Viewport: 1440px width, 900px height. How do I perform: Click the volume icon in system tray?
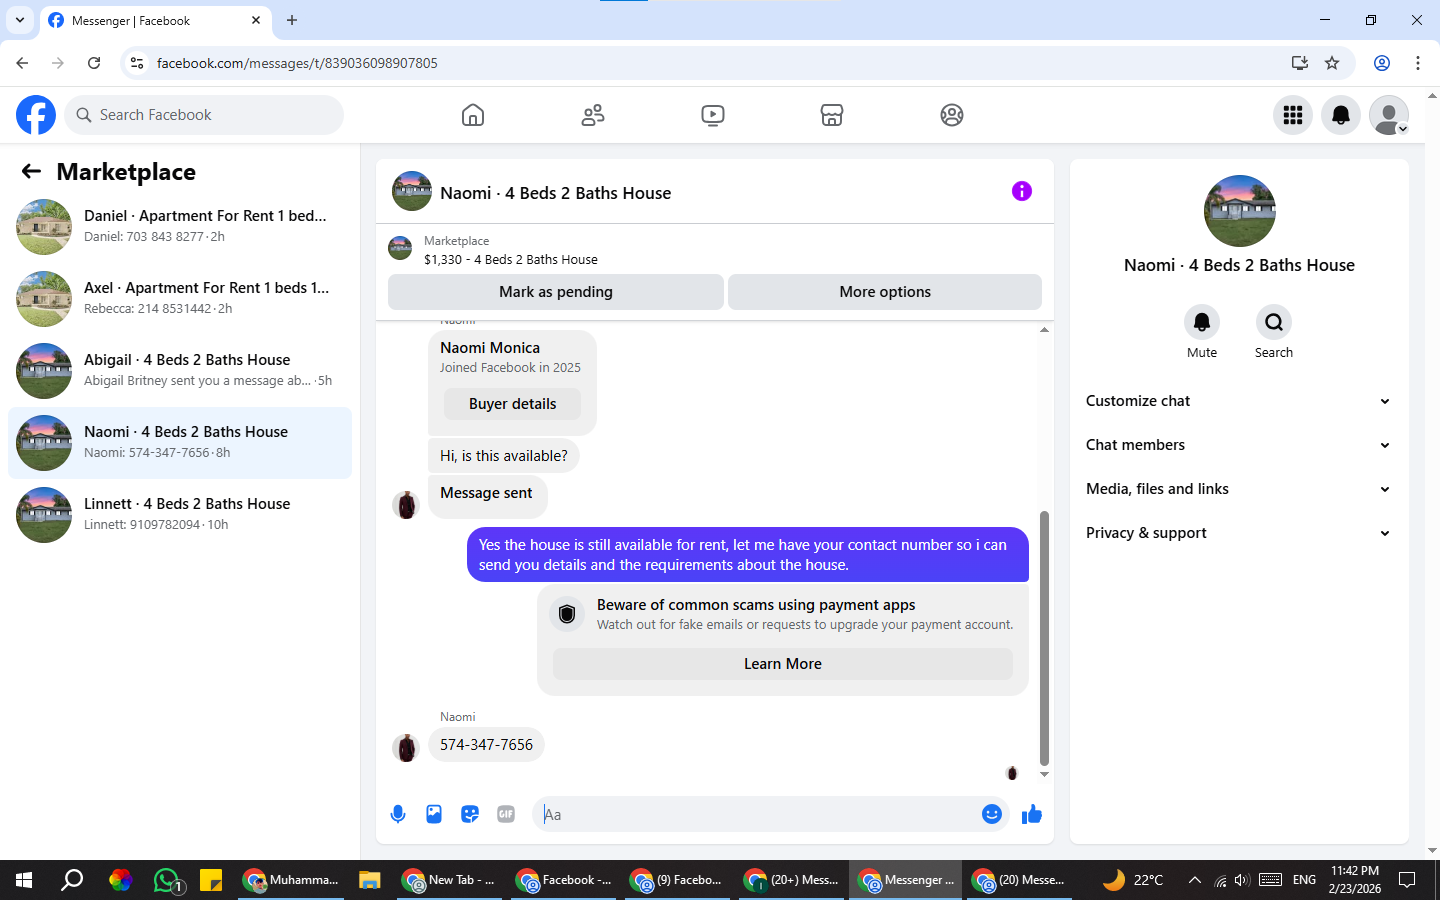(1242, 880)
